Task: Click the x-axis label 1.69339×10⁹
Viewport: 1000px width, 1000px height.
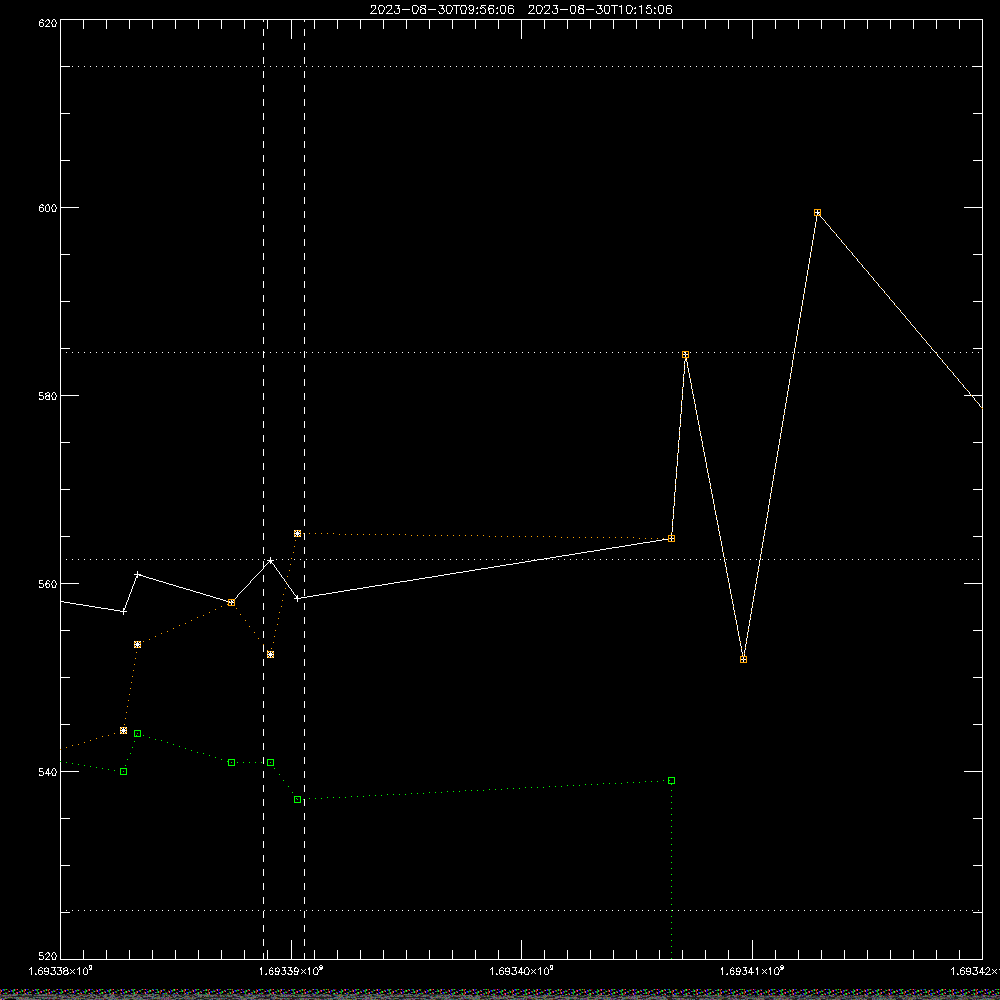Action: click(x=291, y=971)
